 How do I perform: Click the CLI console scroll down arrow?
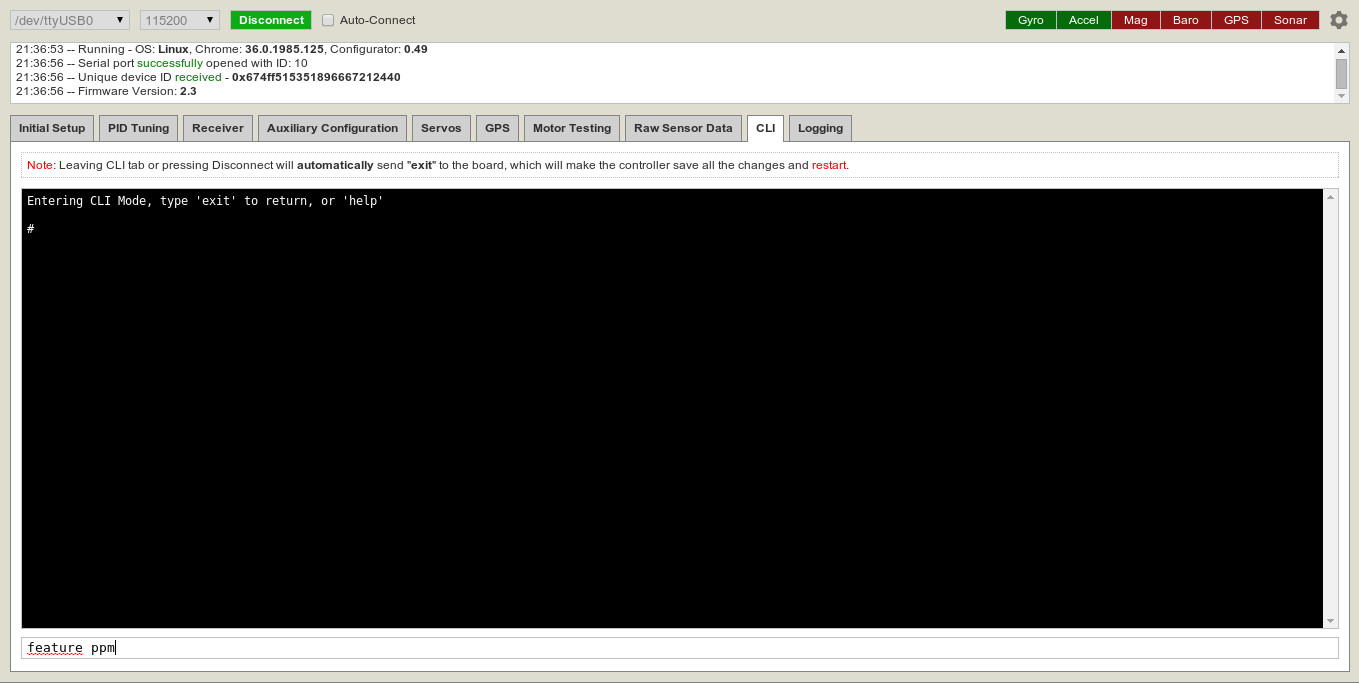(1330, 621)
